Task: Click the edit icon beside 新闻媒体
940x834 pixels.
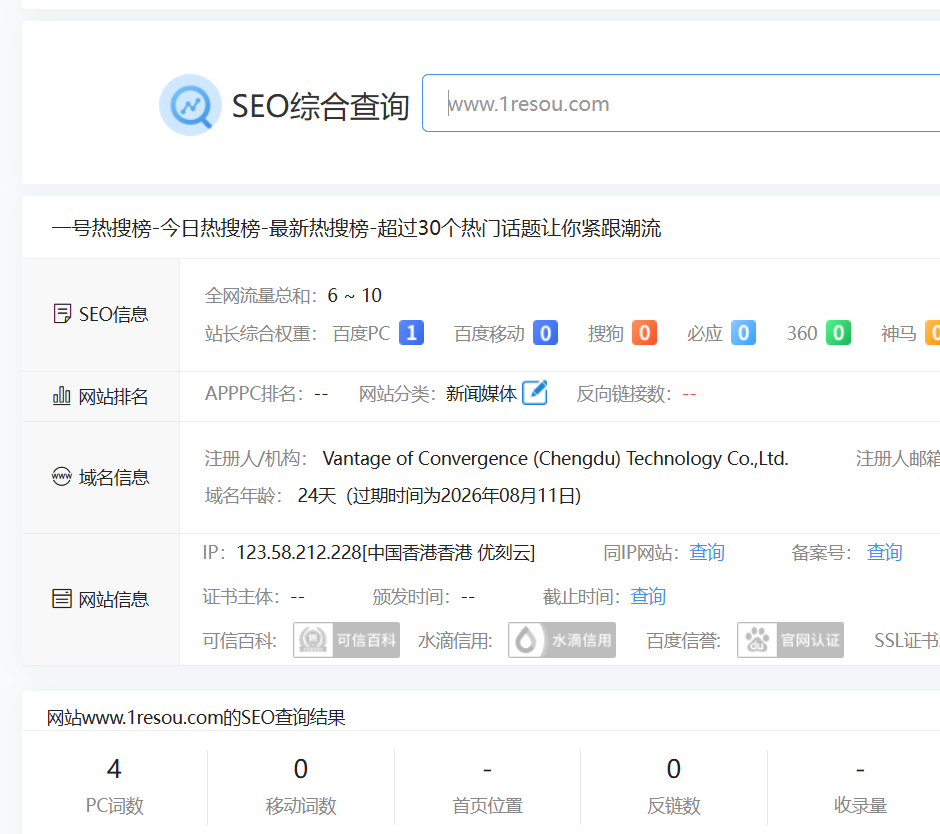Action: tap(535, 393)
